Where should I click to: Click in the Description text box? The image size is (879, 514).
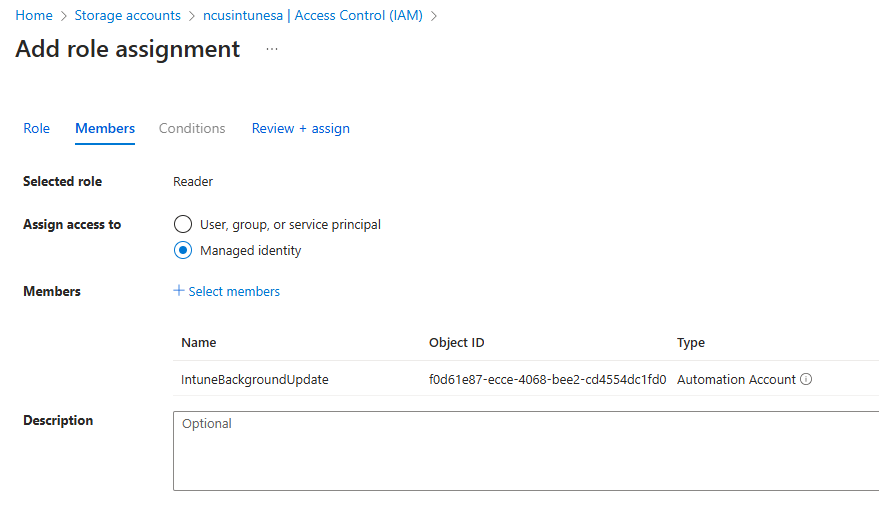[x=525, y=450]
